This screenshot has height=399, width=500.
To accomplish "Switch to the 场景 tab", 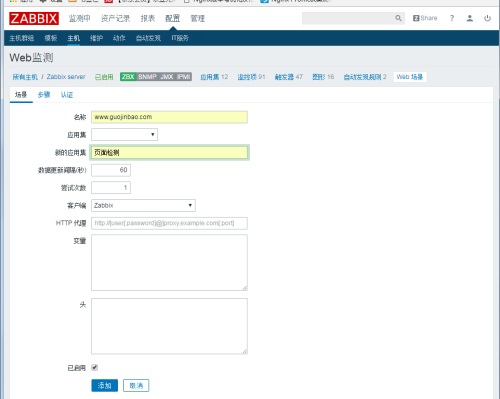I will [x=21, y=95].
